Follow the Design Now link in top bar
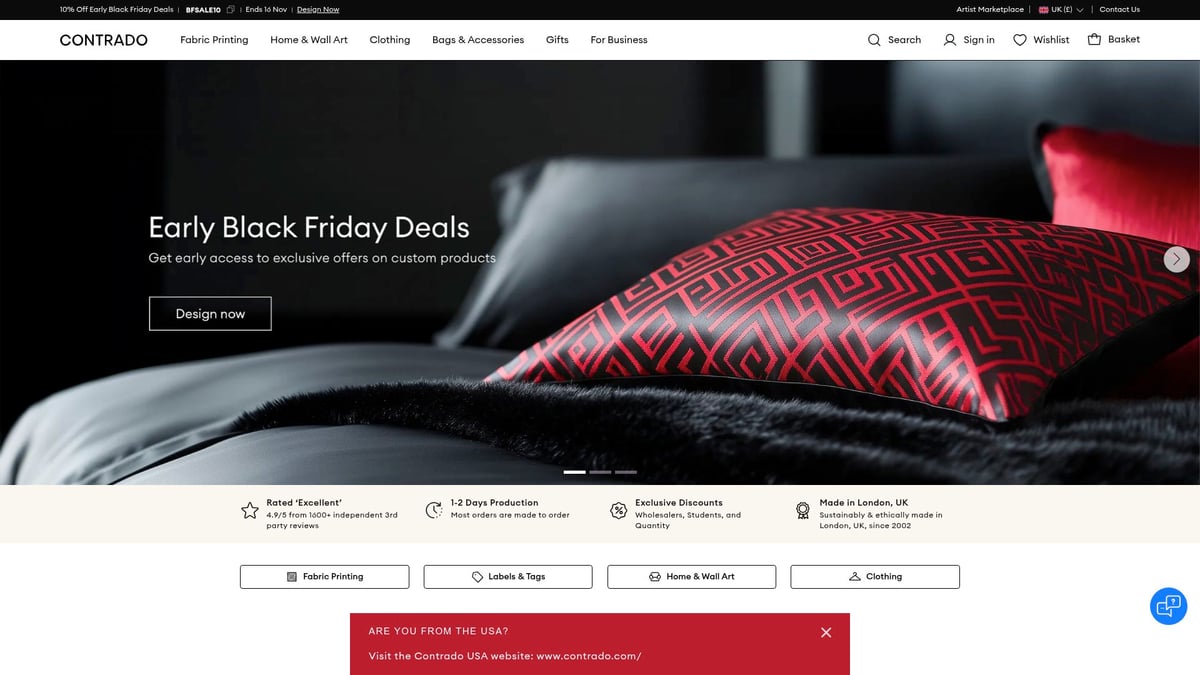1200x675 pixels. pos(318,10)
